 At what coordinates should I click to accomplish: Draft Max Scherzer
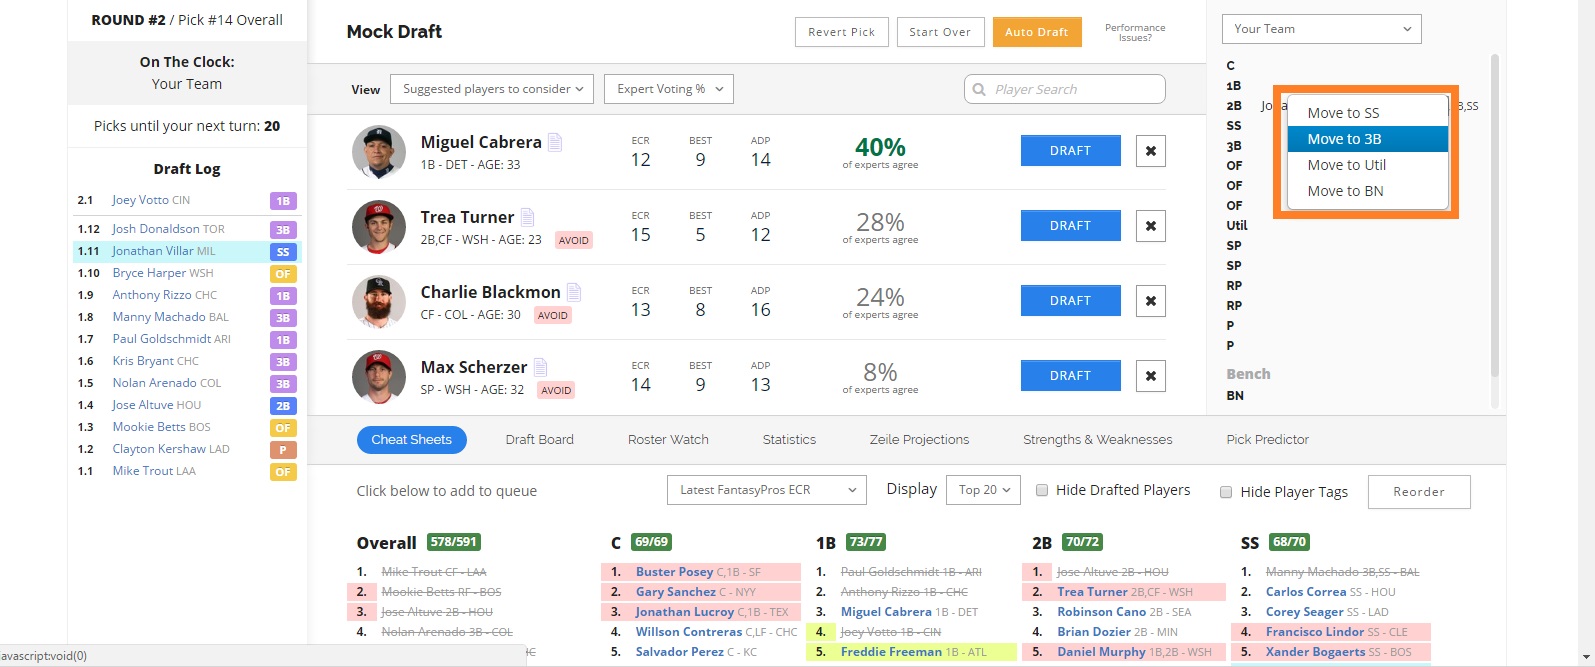[x=1070, y=376]
